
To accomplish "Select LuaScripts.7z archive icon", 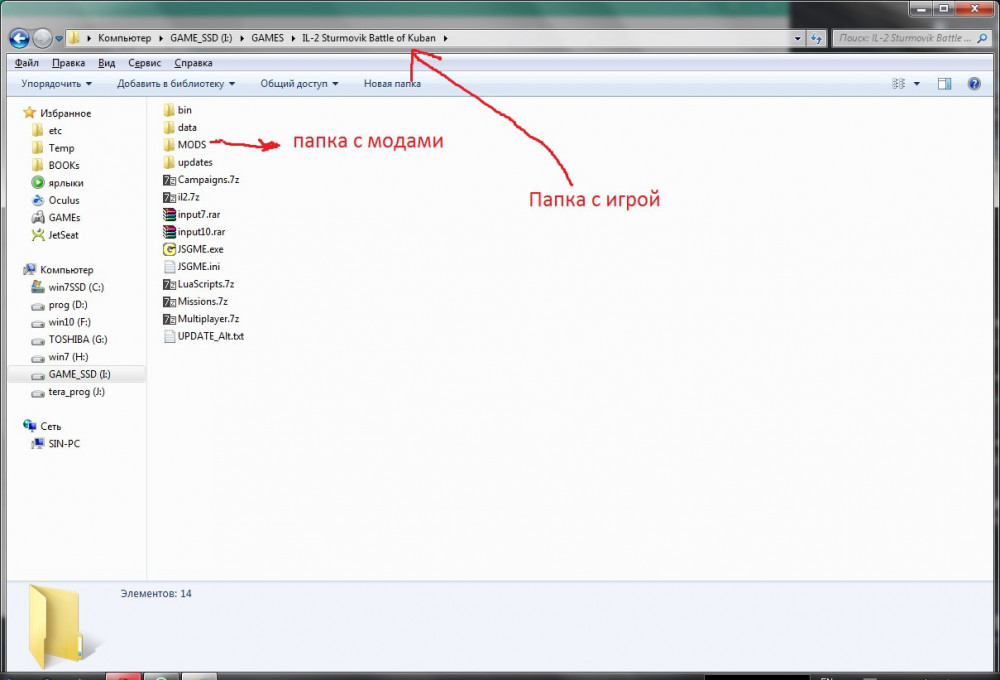I will tap(169, 284).
